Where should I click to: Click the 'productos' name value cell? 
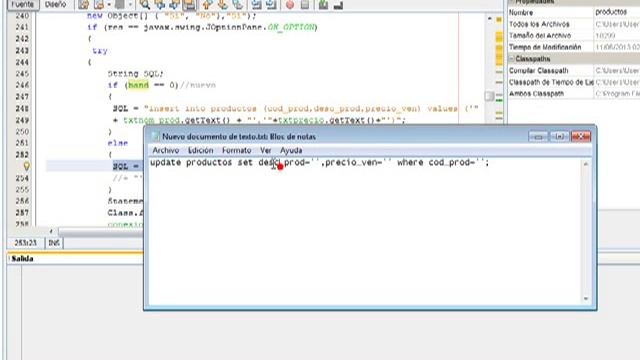(617, 12)
